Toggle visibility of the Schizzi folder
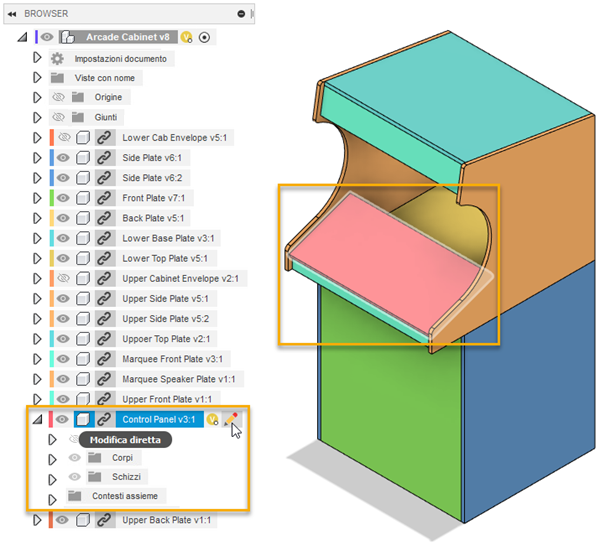The image size is (608, 552). (75, 477)
